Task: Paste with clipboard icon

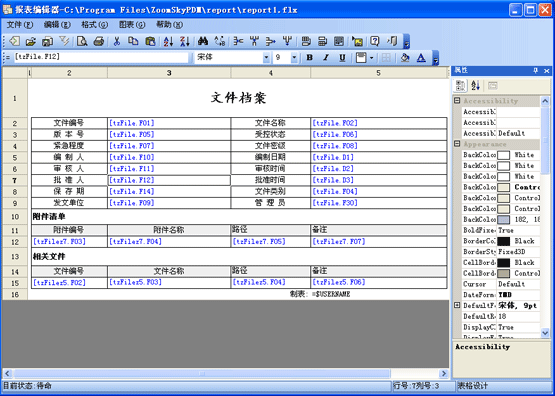Action: pyautogui.click(x=150, y=41)
